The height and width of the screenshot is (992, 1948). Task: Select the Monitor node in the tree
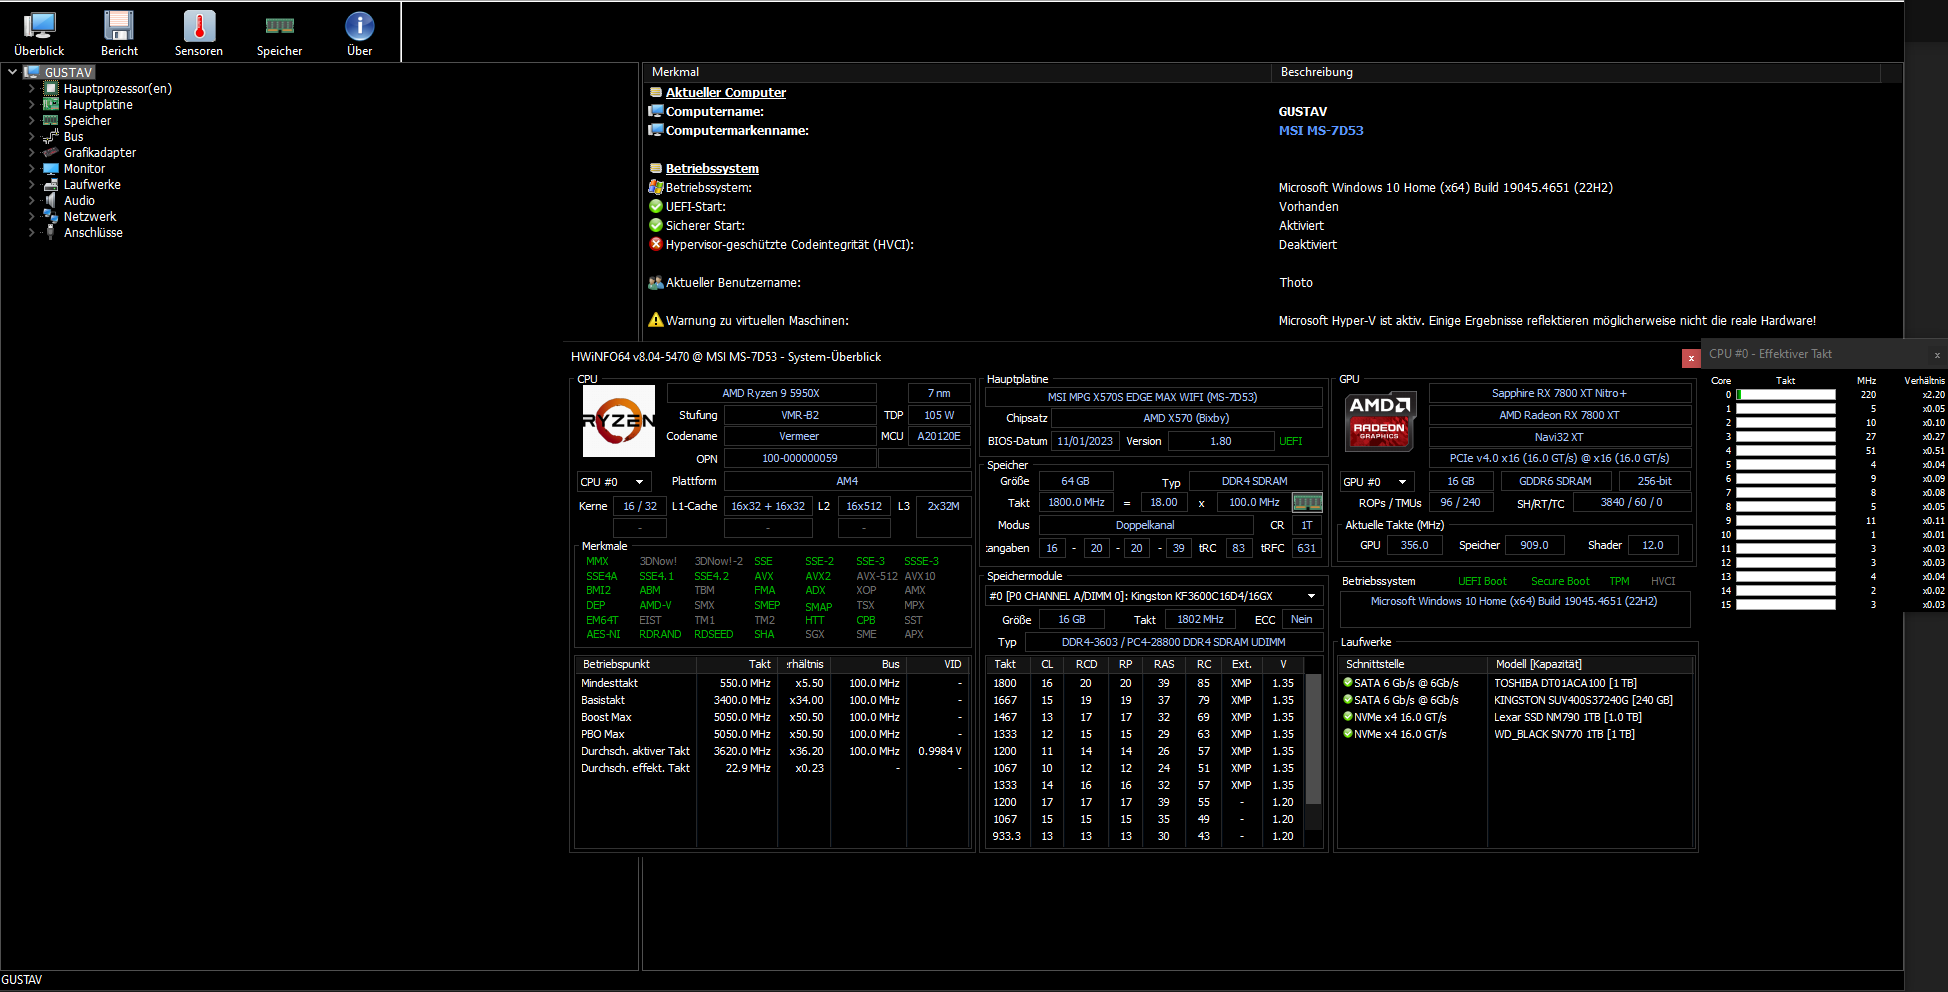84,169
